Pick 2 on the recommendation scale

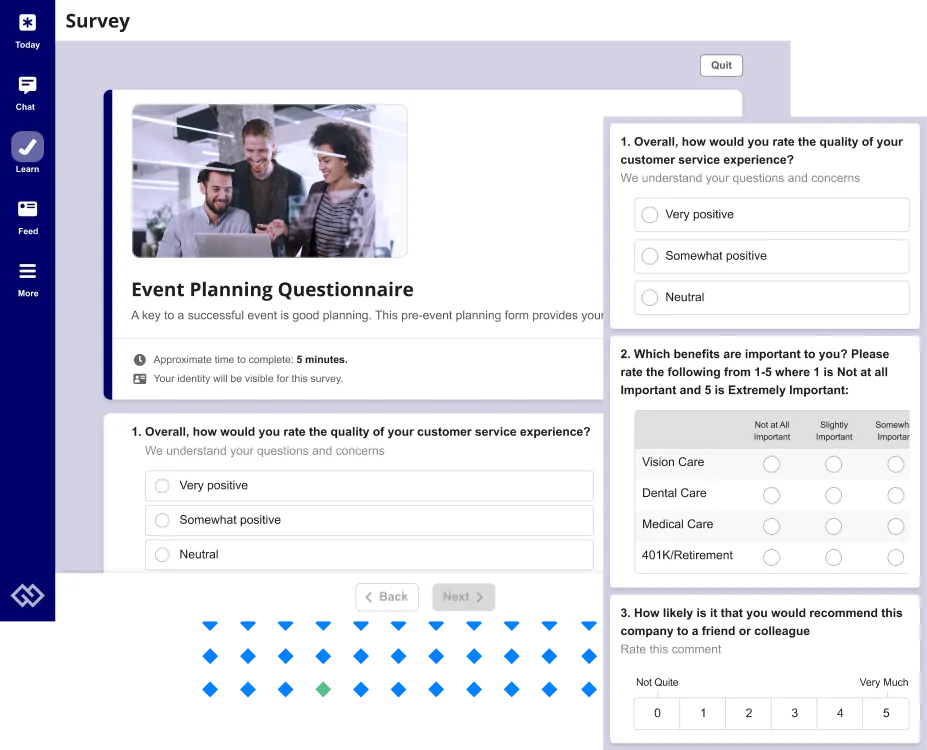748,713
